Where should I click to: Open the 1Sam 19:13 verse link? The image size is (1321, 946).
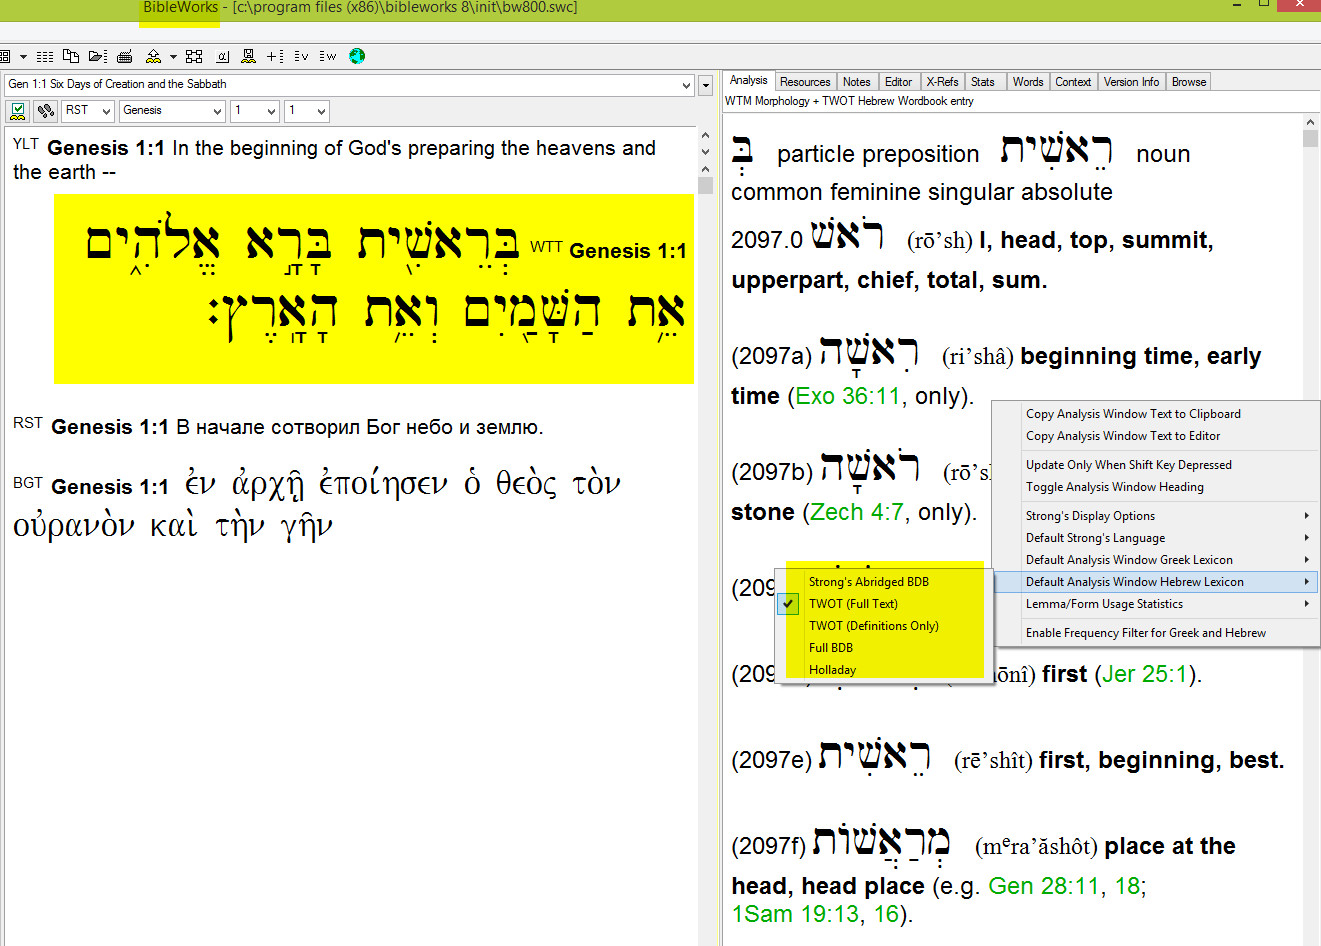point(795,914)
